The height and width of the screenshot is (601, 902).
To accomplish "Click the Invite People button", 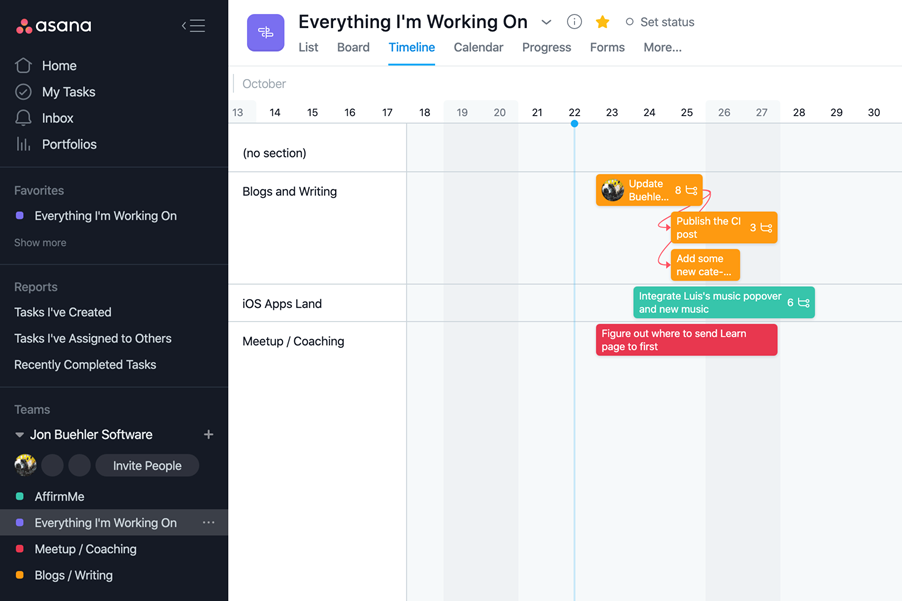I will [147, 465].
